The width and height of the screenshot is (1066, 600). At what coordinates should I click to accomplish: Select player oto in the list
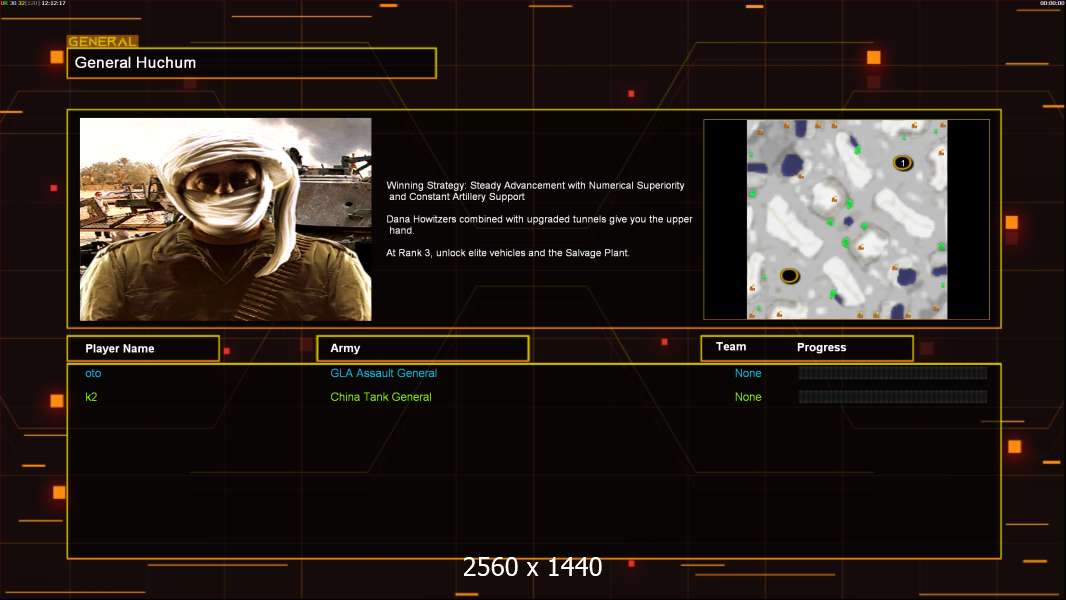click(x=93, y=373)
